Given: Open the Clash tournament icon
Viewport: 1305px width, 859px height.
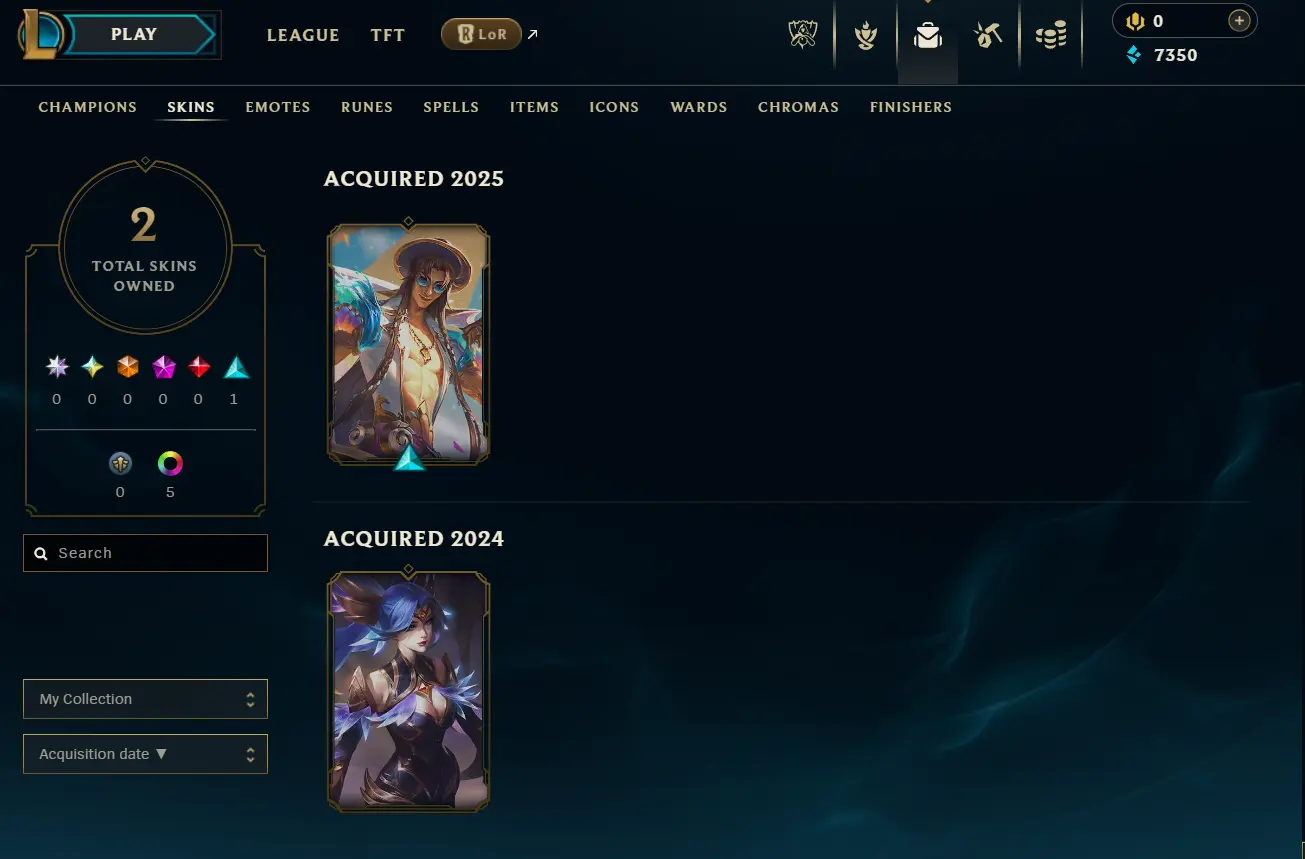Looking at the screenshot, I should (x=803, y=35).
